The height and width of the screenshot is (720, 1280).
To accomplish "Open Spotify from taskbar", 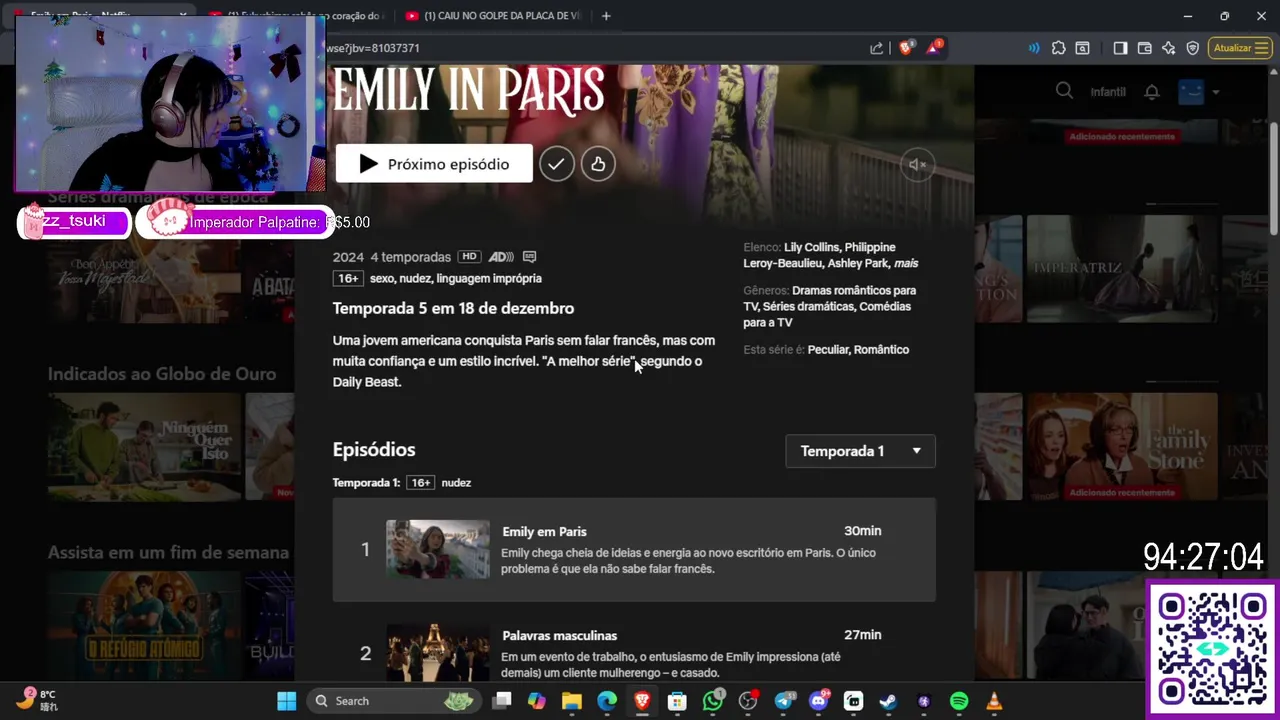I will coord(959,701).
